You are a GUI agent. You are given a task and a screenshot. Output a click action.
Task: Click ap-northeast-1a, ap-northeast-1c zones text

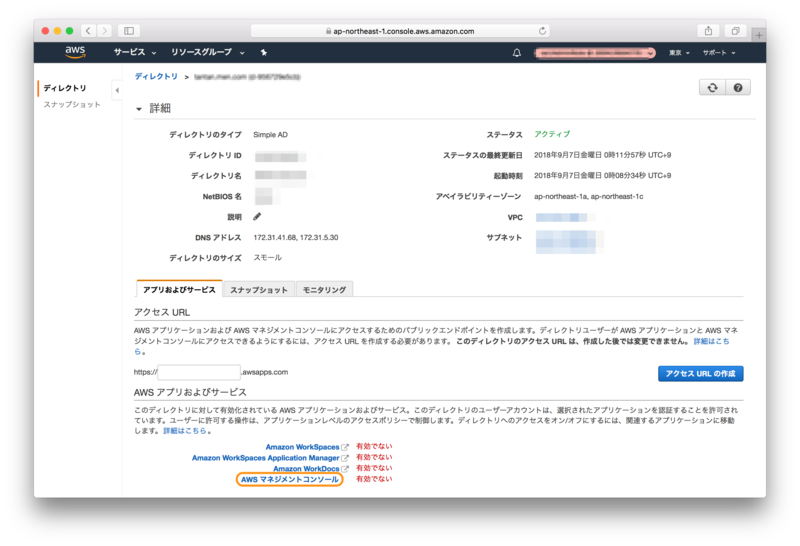click(589, 196)
